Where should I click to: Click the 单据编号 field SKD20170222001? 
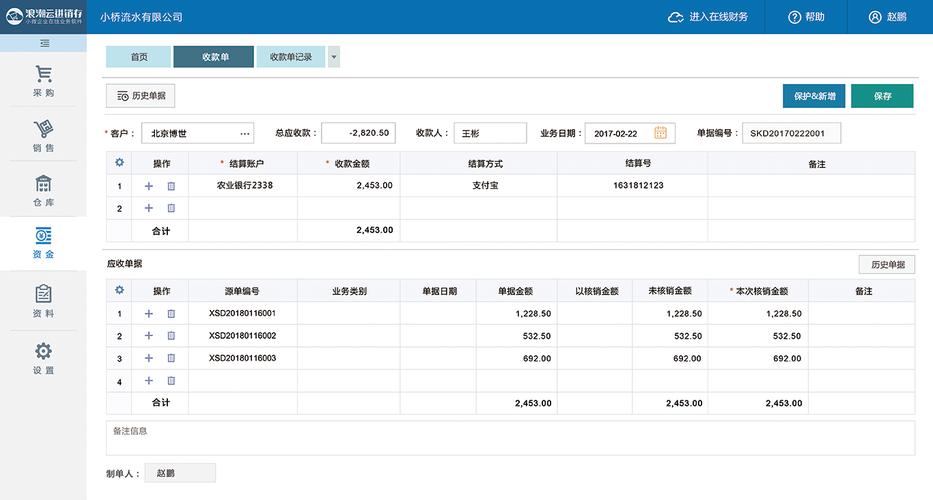(791, 133)
